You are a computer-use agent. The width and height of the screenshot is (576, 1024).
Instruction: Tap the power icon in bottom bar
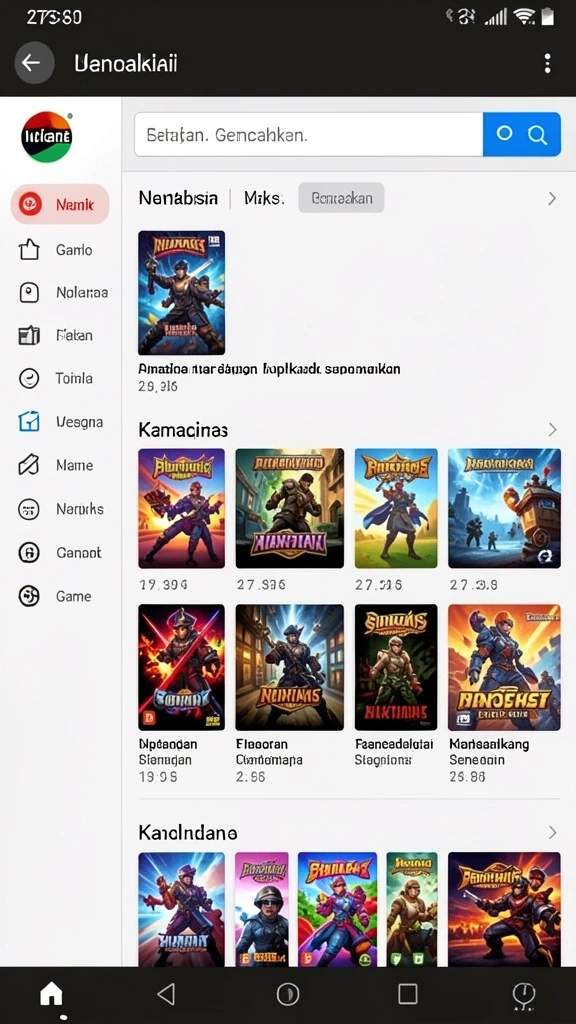524,994
